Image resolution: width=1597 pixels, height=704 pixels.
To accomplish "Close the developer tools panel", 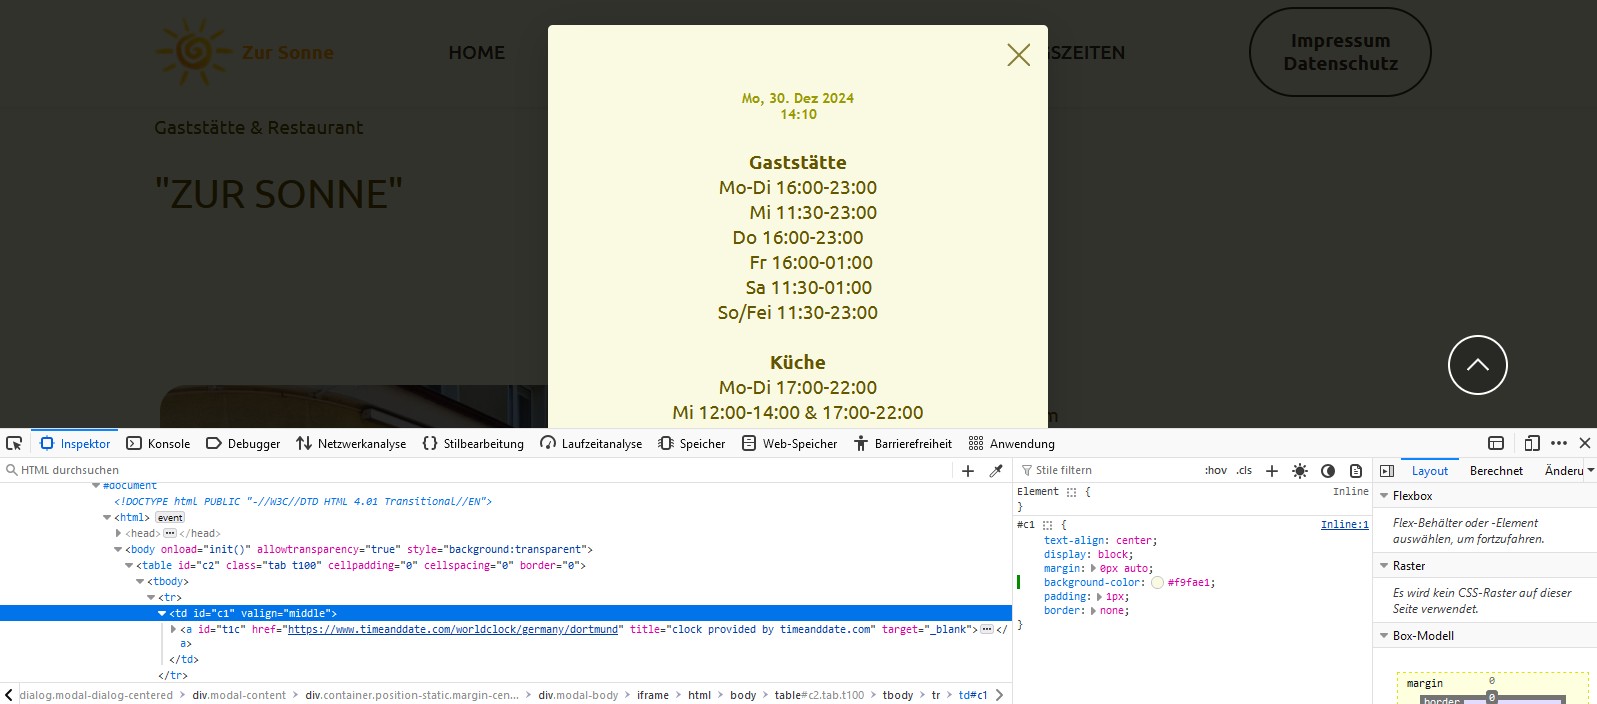I will tap(1585, 443).
